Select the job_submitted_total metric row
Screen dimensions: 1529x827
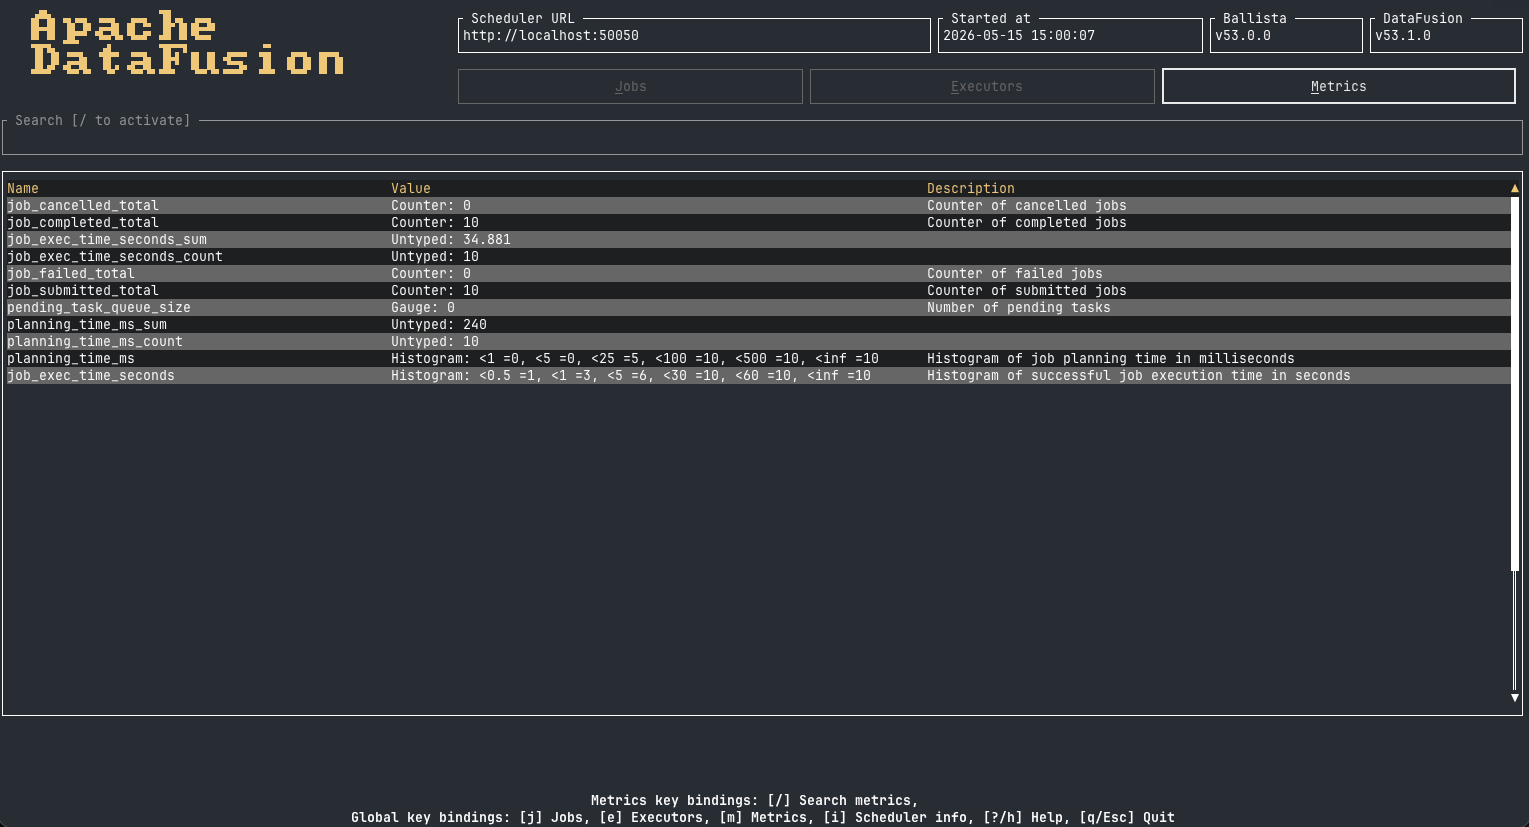(x=758, y=290)
